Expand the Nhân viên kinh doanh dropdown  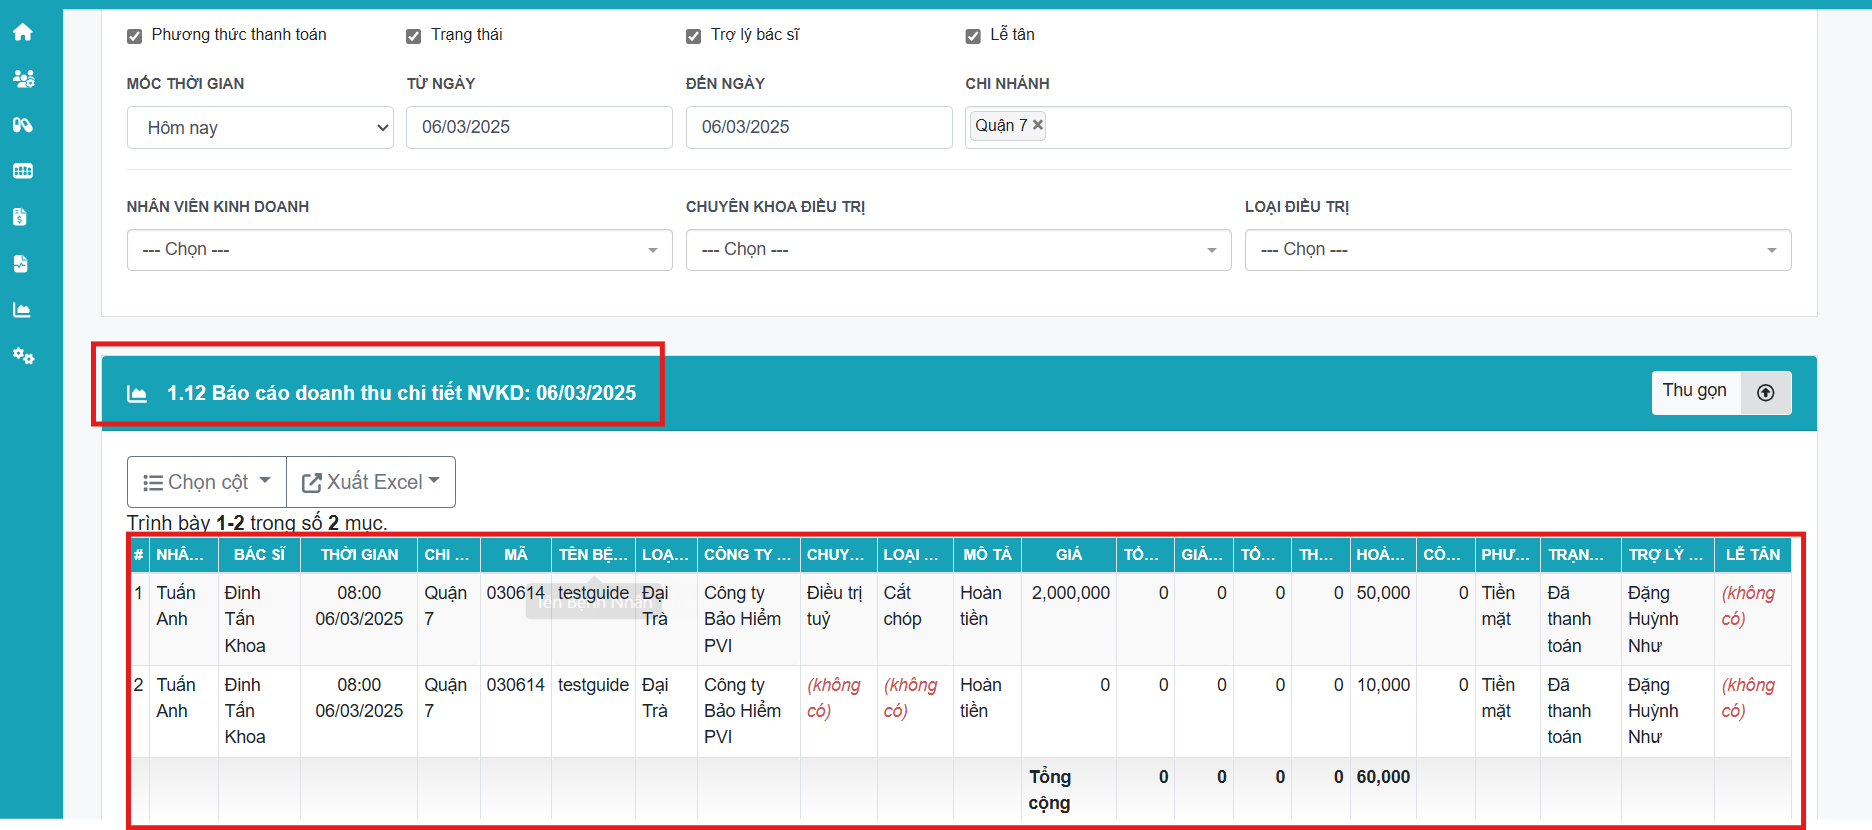399,250
